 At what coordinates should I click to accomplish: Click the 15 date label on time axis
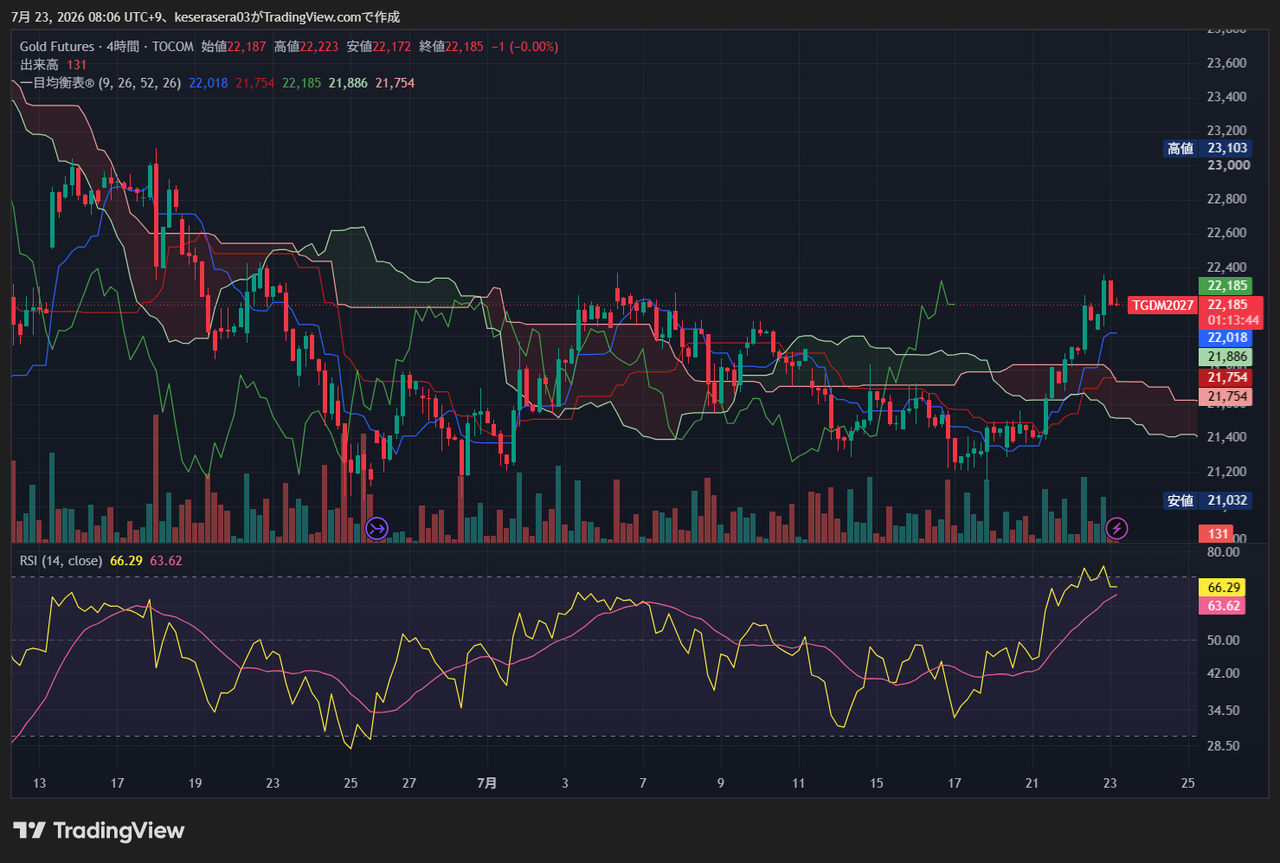tap(876, 783)
